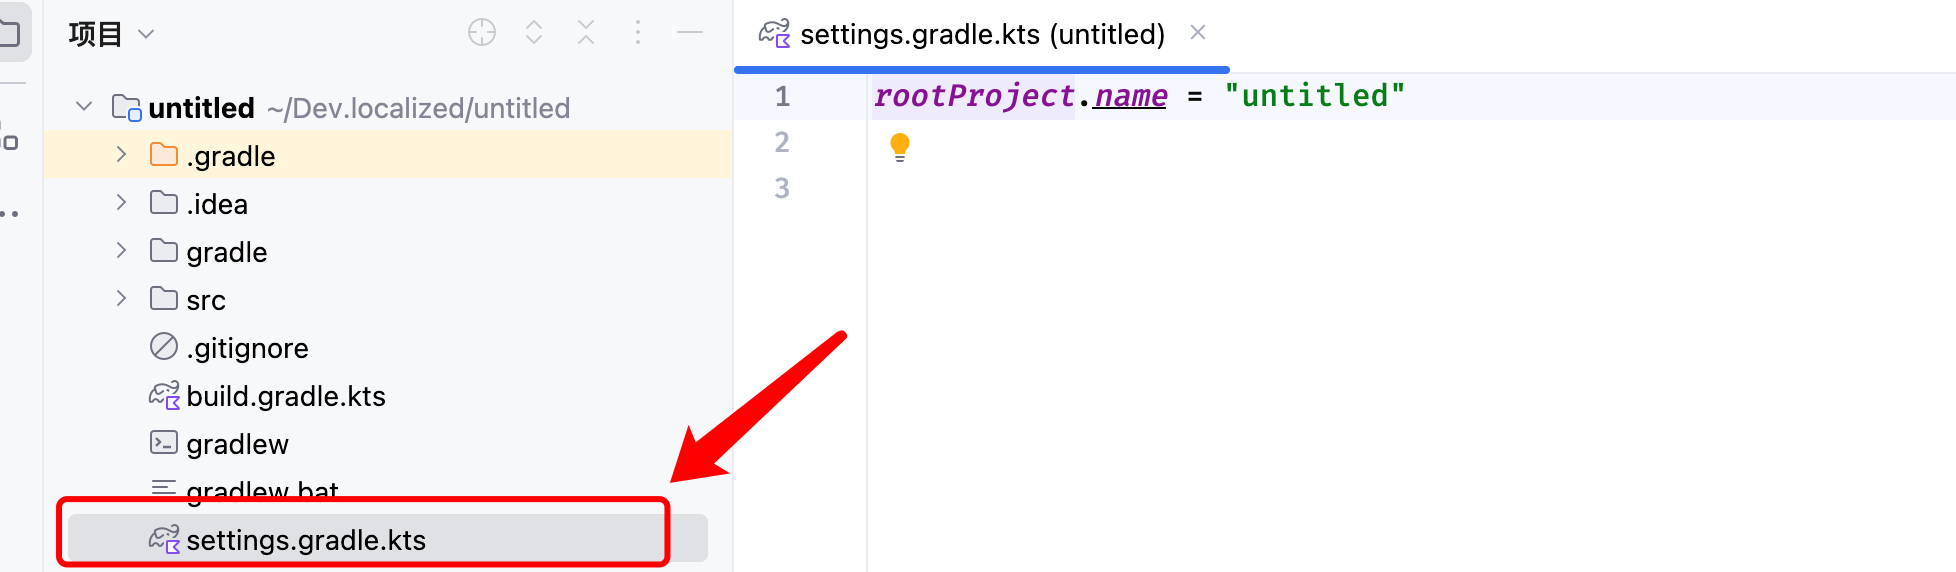Click the yellow lightbulb quick-fix icon
Screen dimensions: 1956x572
coord(900,147)
